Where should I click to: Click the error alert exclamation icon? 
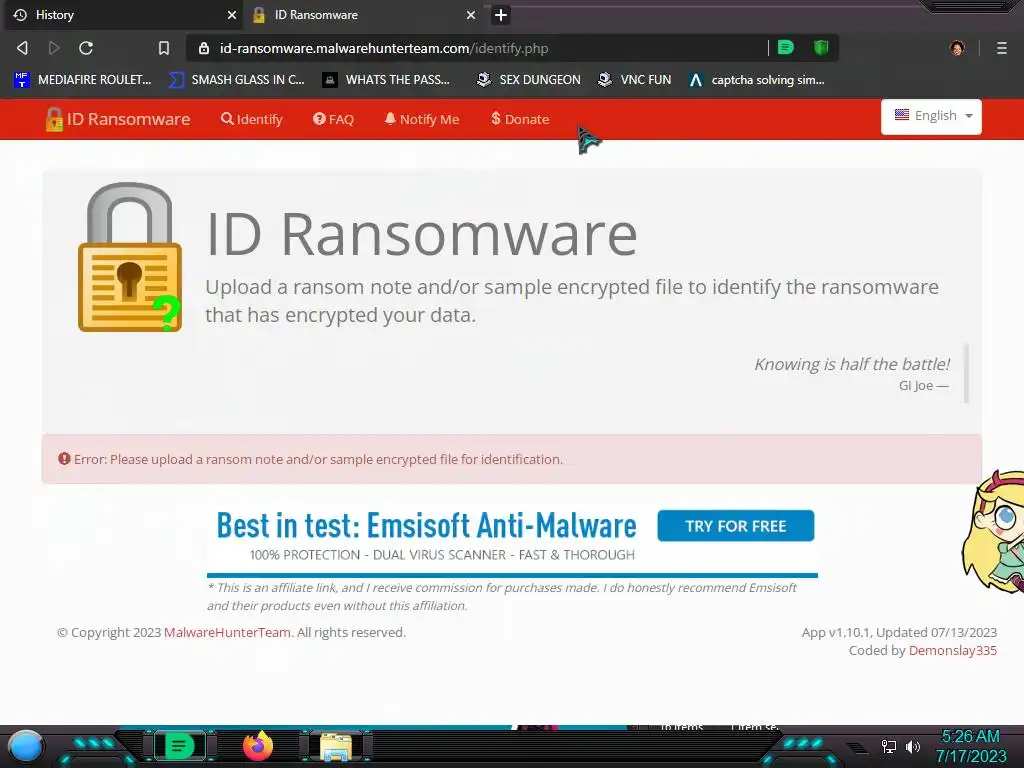64,459
